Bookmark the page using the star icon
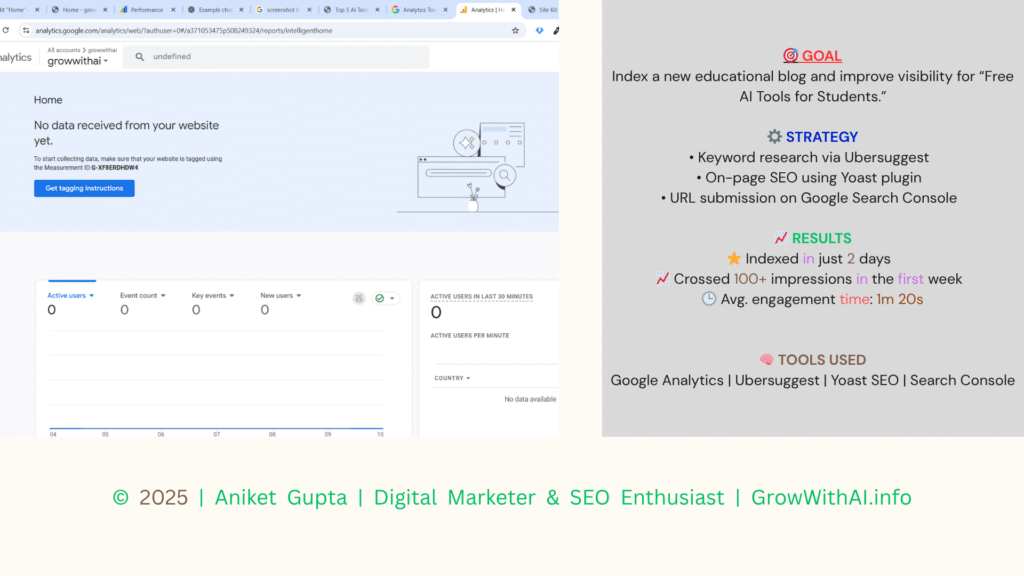Image resolution: width=1024 pixels, height=576 pixels. (x=516, y=30)
